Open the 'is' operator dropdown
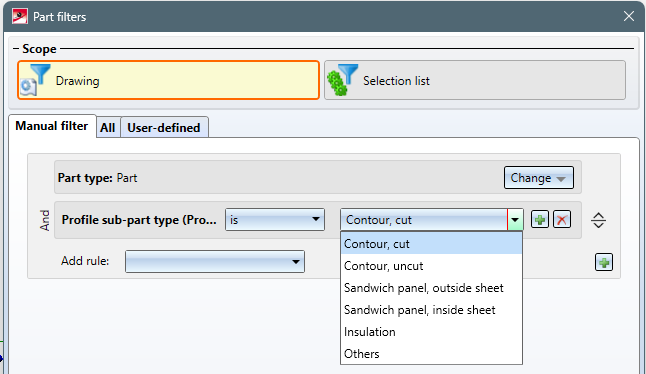646x374 pixels. point(275,220)
